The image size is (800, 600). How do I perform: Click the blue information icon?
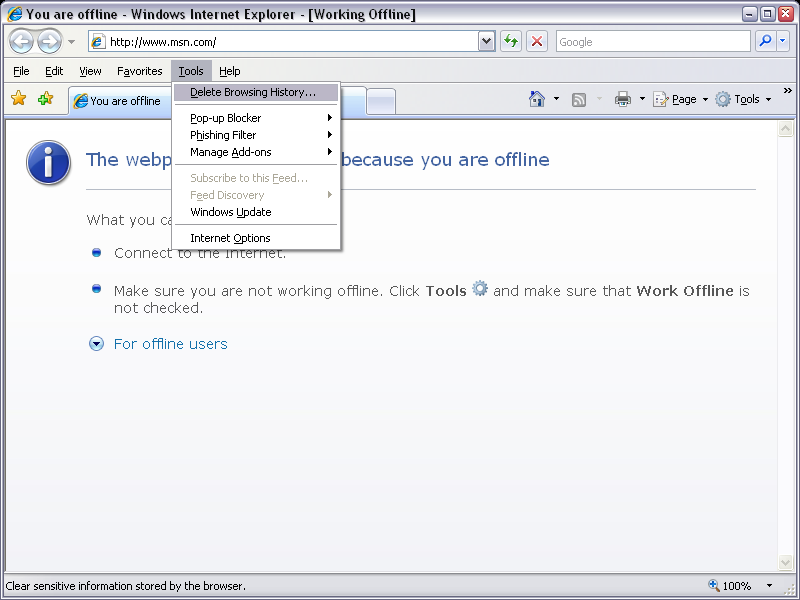click(48, 162)
